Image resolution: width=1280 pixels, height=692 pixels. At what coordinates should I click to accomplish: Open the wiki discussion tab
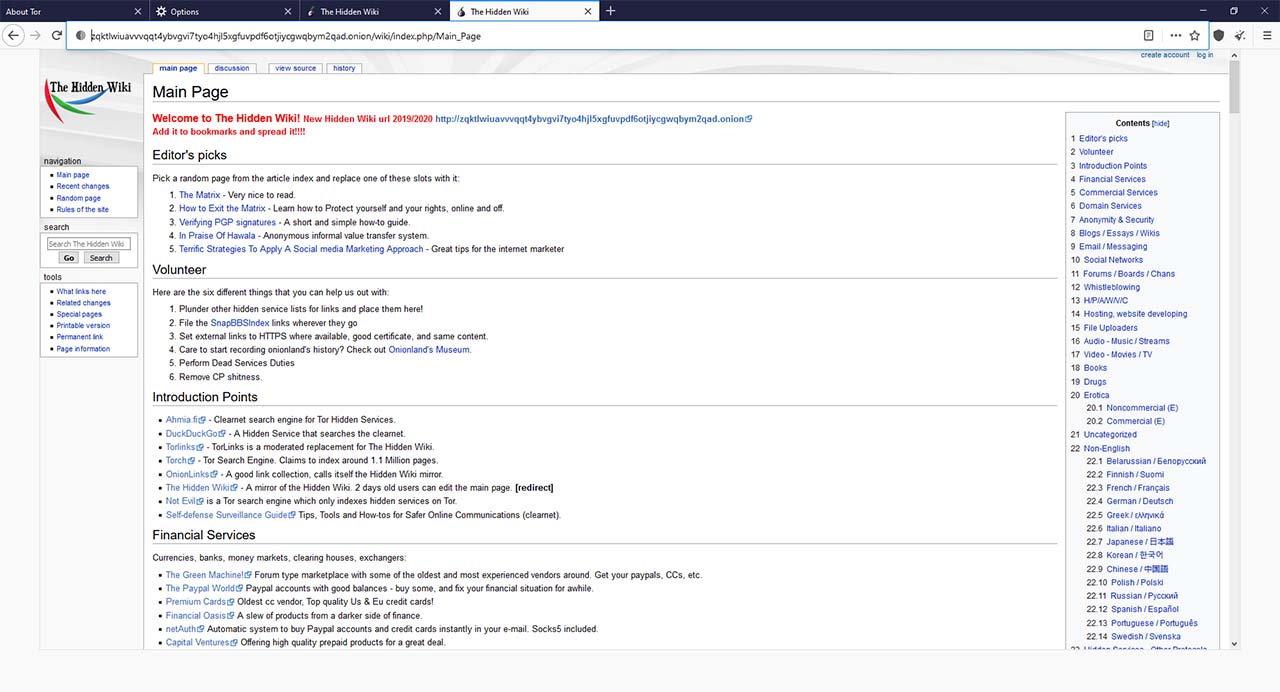pos(232,68)
